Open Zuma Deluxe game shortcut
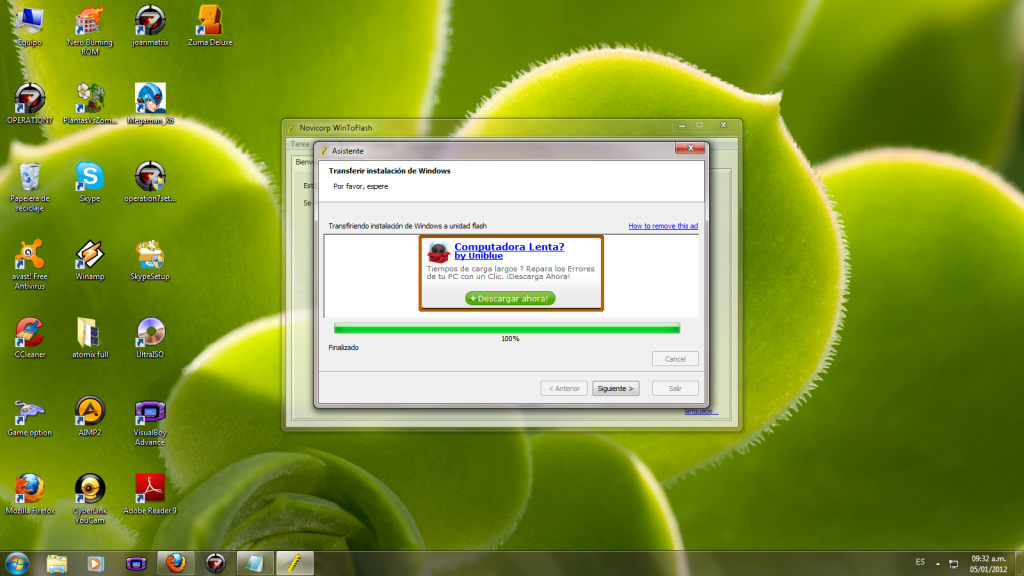The width and height of the screenshot is (1024, 576). pos(210,26)
